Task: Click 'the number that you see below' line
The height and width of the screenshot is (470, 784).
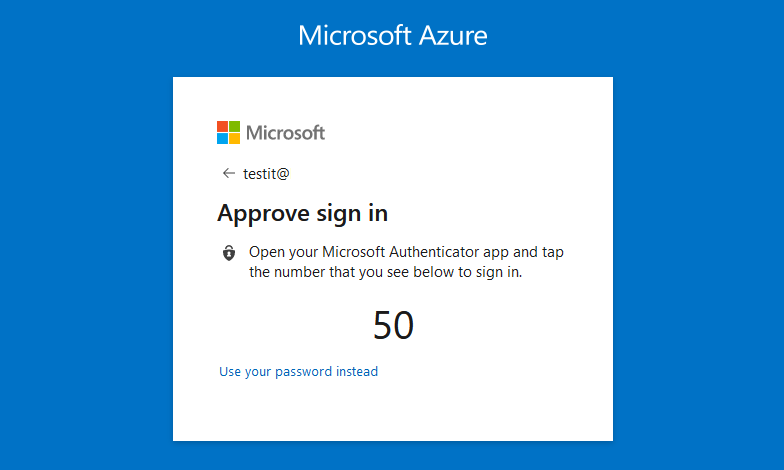Action: 385,271
